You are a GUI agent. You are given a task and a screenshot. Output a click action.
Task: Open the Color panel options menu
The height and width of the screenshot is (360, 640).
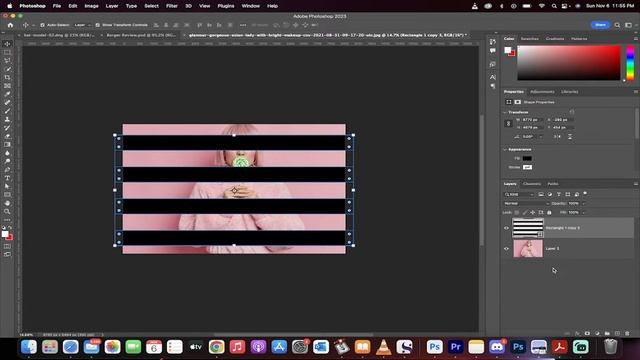point(636,38)
